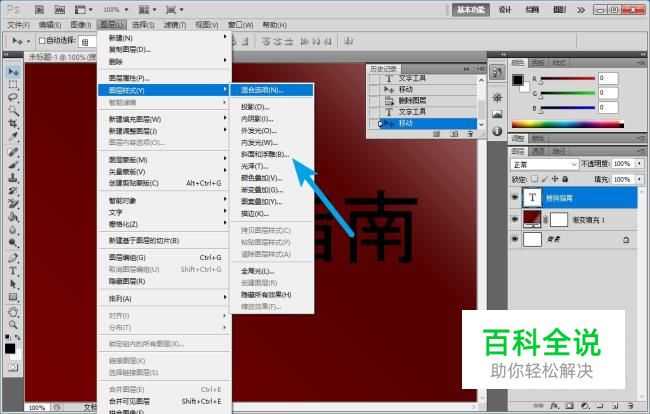The height and width of the screenshot is (414, 650).
Task: Open the opacity (不透明度) slider arrow
Action: tap(640, 164)
